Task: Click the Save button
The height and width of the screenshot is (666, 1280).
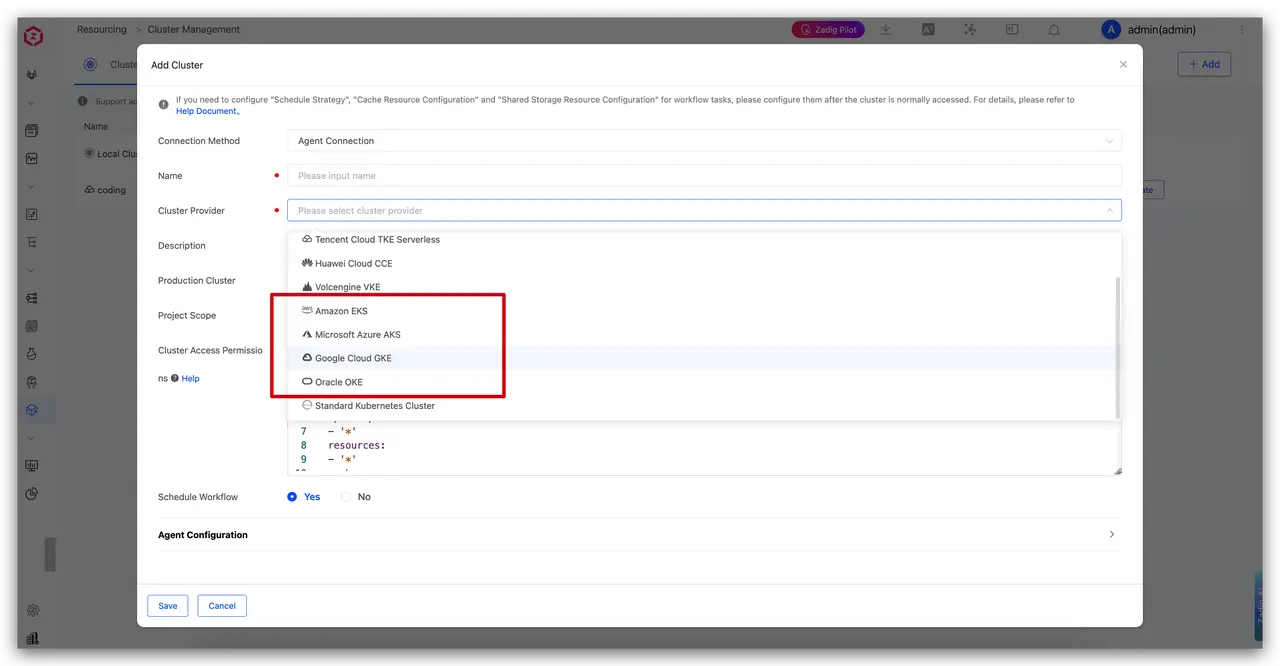Action: click(x=168, y=606)
